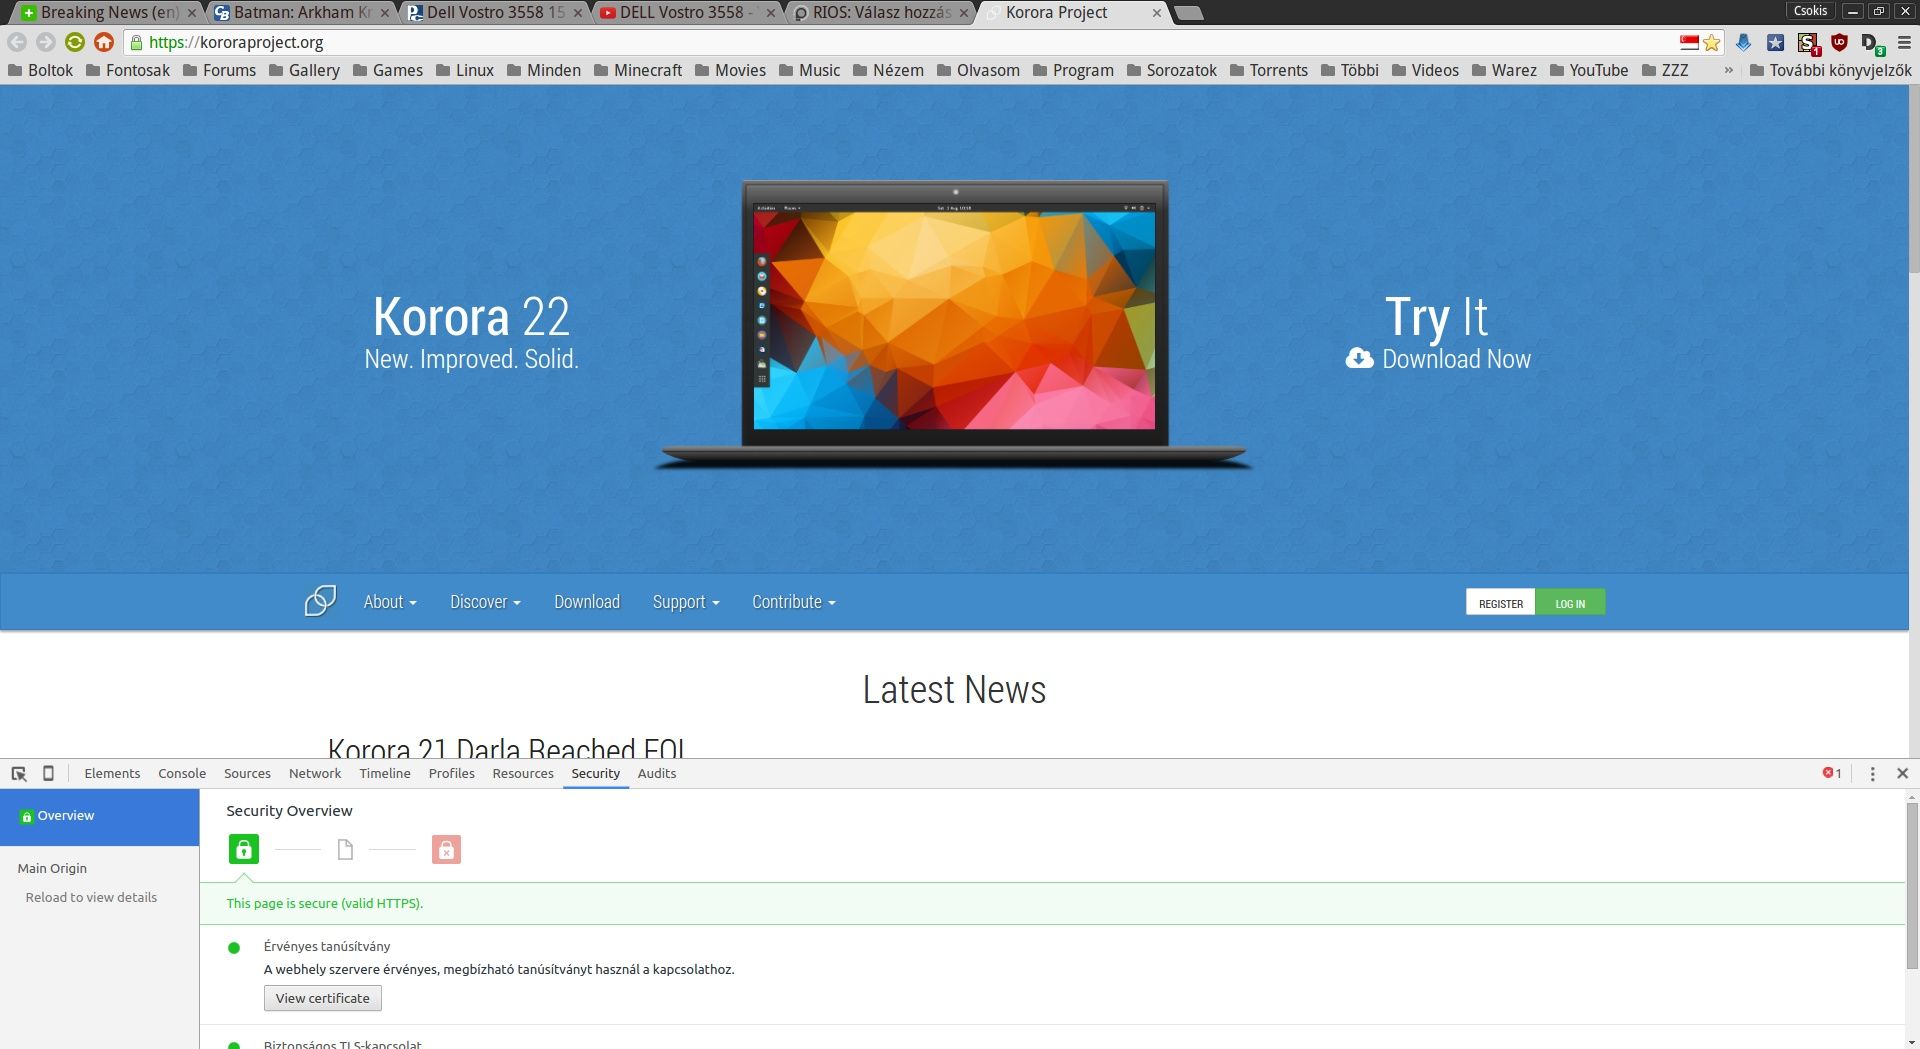
Task: Close the Batman: Arkham tab
Action: [x=385, y=13]
